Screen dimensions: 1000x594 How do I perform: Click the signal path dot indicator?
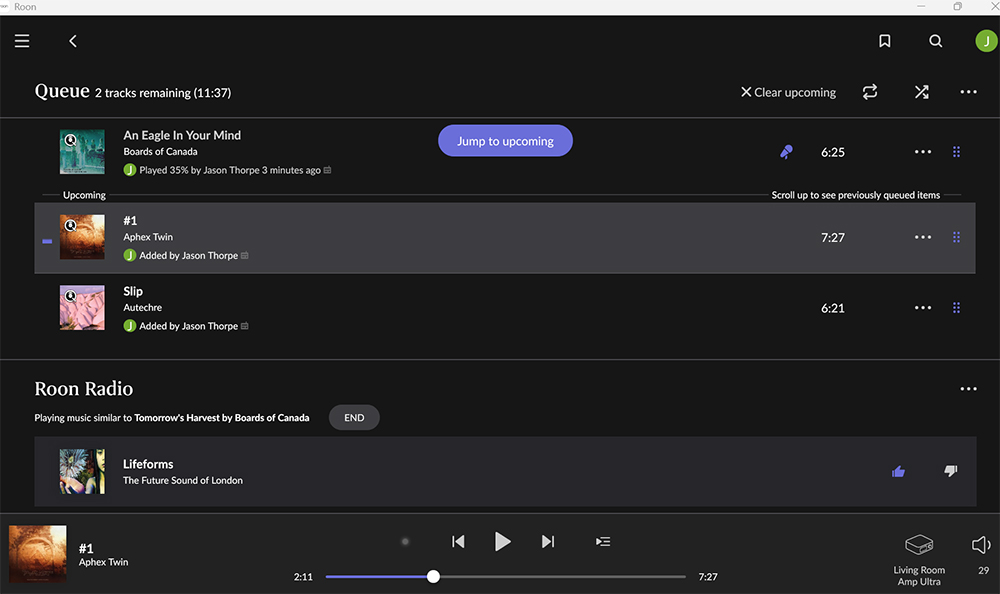405,542
